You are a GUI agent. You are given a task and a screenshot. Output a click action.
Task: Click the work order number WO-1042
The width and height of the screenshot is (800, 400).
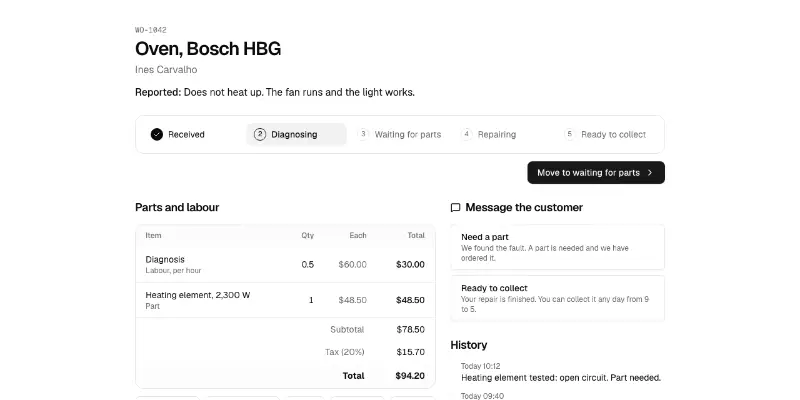[151, 30]
